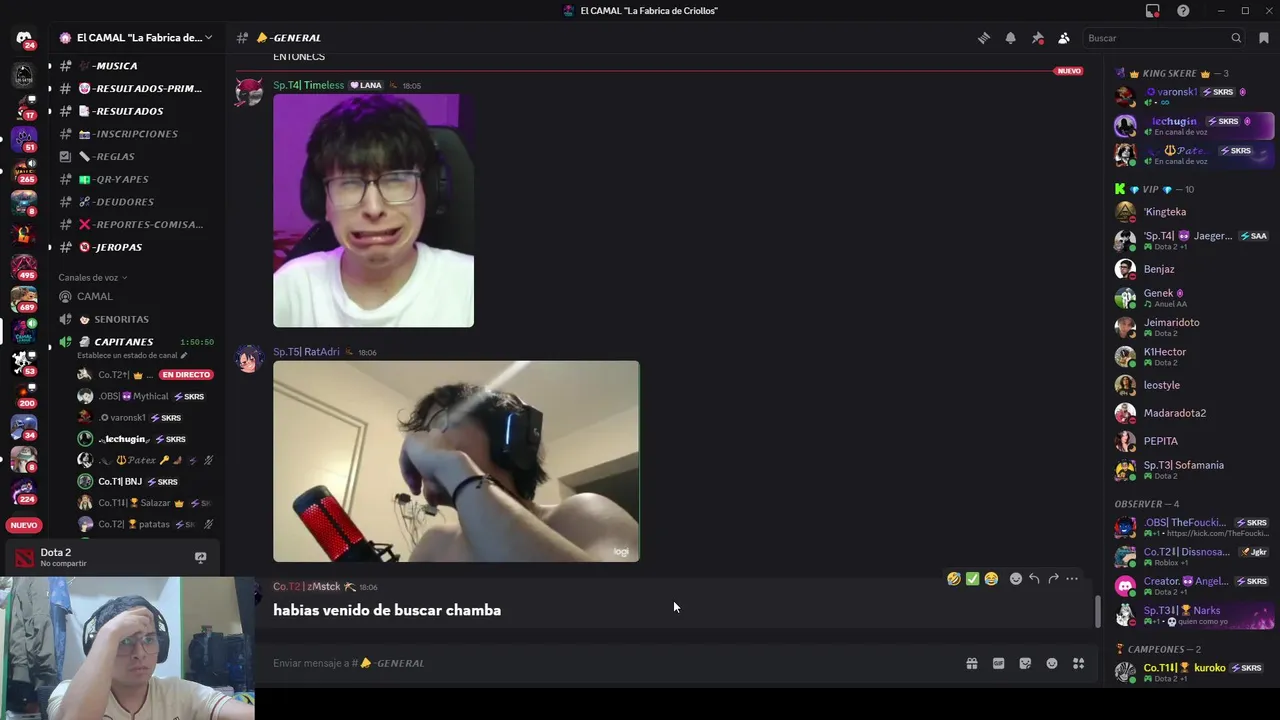Open more options on zMstck message
The height and width of the screenshot is (720, 1280).
[x=1072, y=579]
